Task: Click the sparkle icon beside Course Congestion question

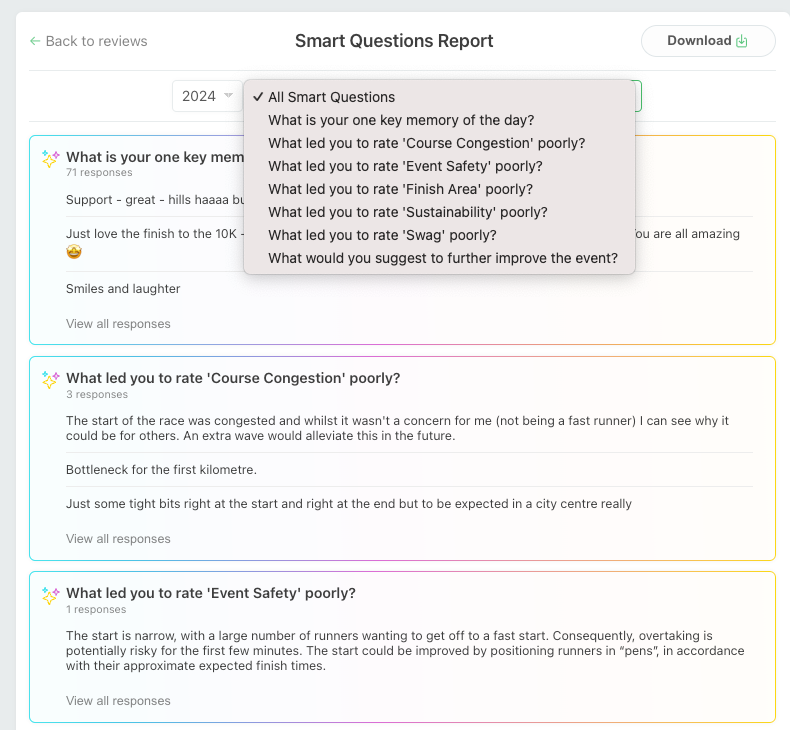Action: click(x=50, y=379)
